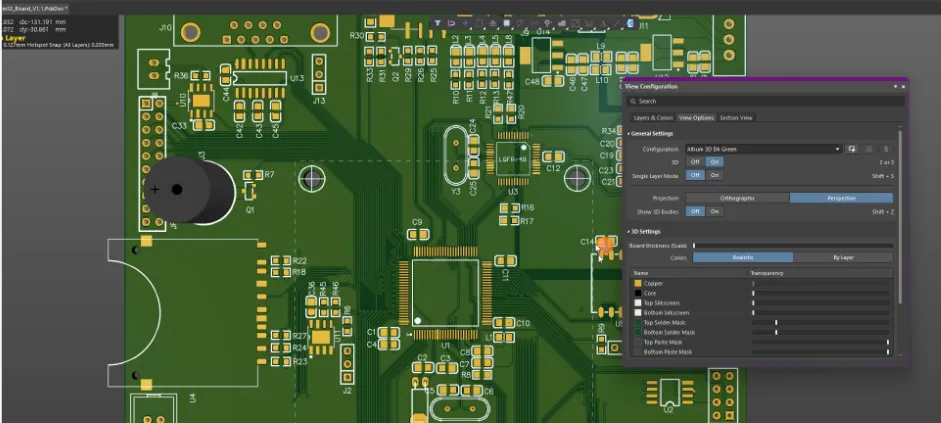The image size is (941, 423).
Task: Activate differential pair routing tool
Action: point(534,23)
